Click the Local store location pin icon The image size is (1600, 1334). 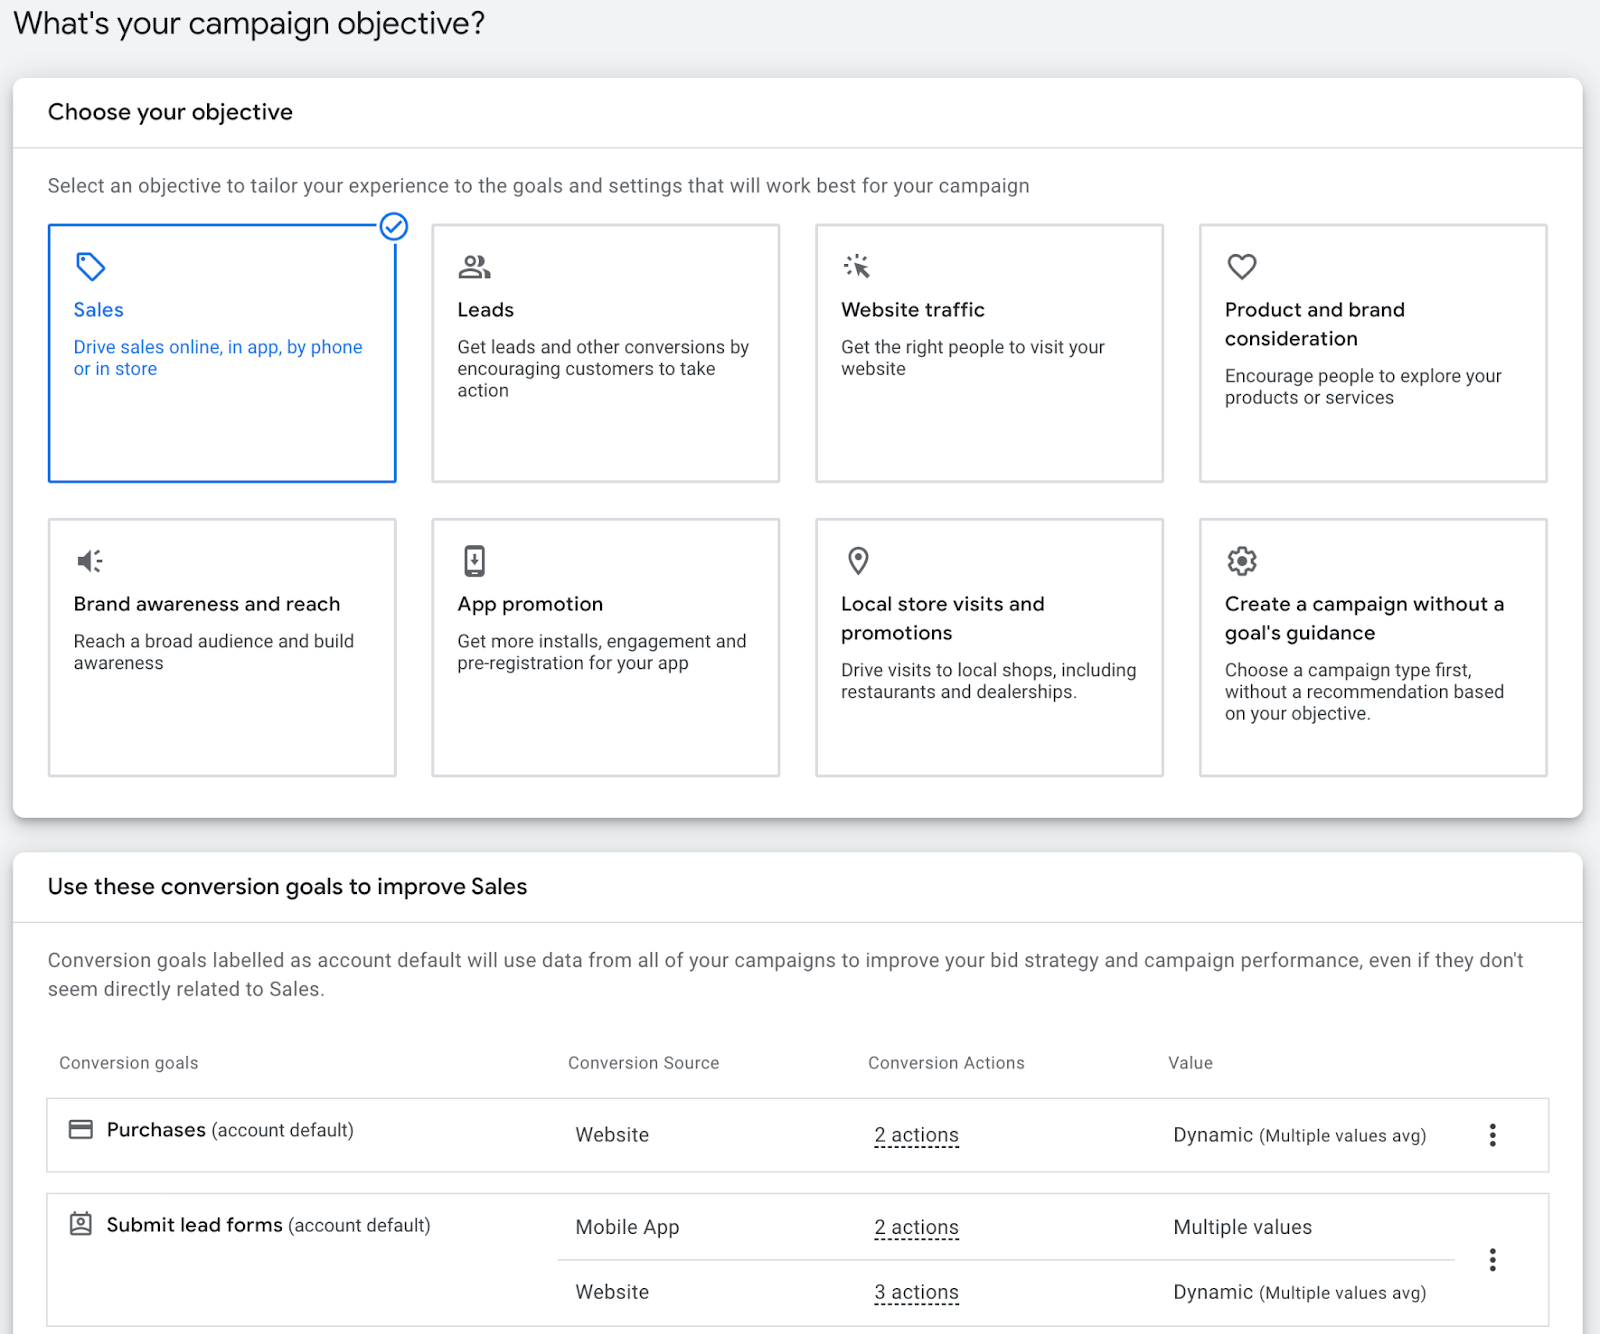tap(858, 561)
